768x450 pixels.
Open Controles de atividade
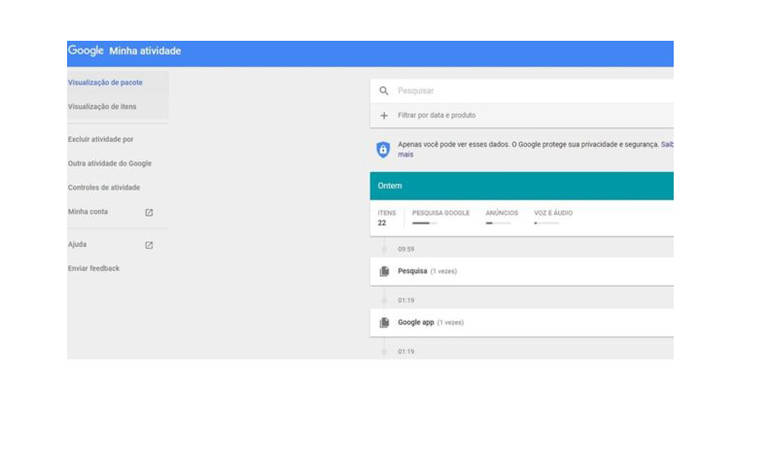click(x=104, y=188)
